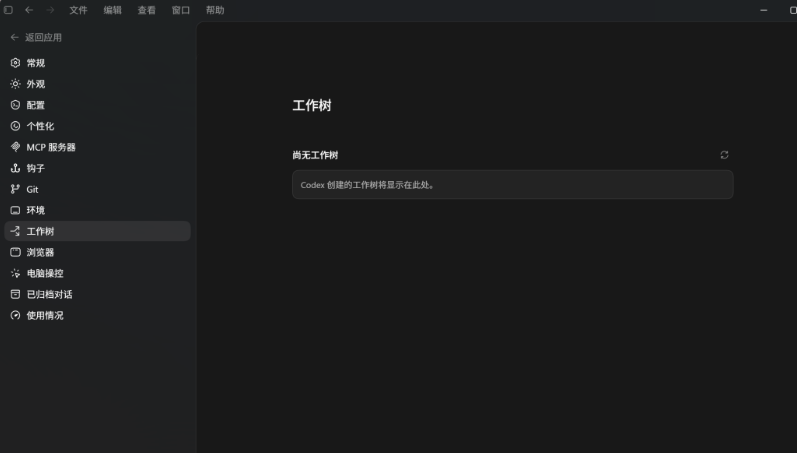This screenshot has height=453, width=797.
Task: Click the 环境 icon
Action: coord(15,210)
